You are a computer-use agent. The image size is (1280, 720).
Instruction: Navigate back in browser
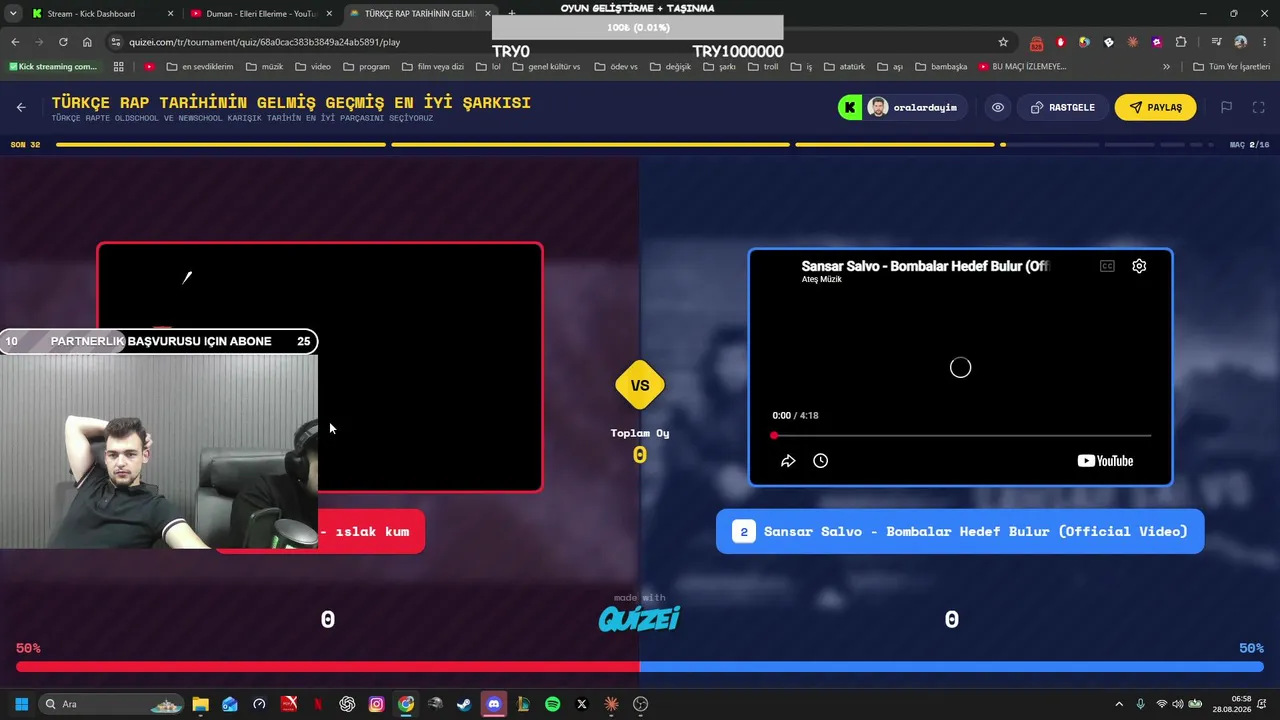[15, 42]
